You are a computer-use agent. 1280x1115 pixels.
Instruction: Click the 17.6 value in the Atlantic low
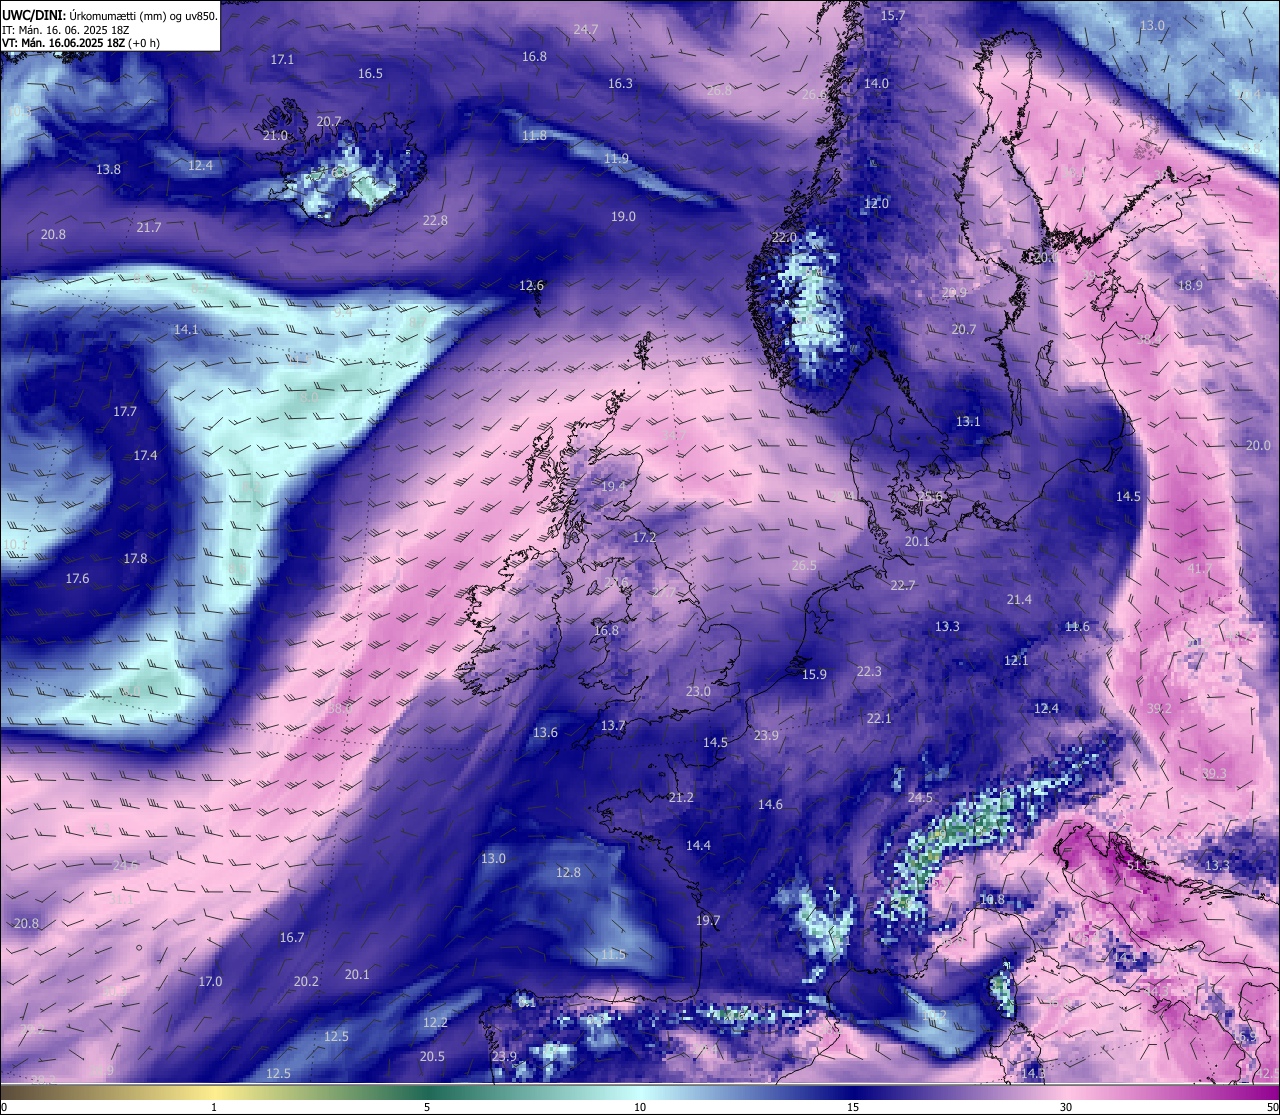77,578
